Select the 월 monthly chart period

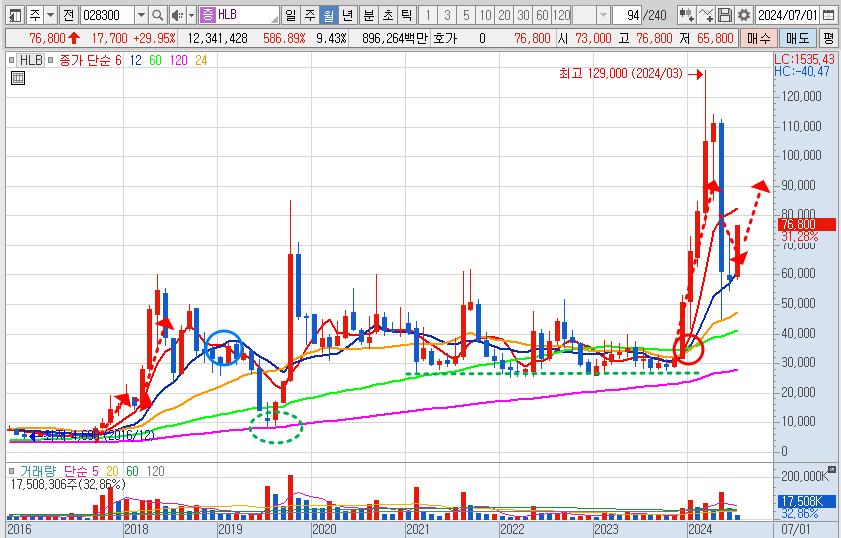click(x=328, y=15)
